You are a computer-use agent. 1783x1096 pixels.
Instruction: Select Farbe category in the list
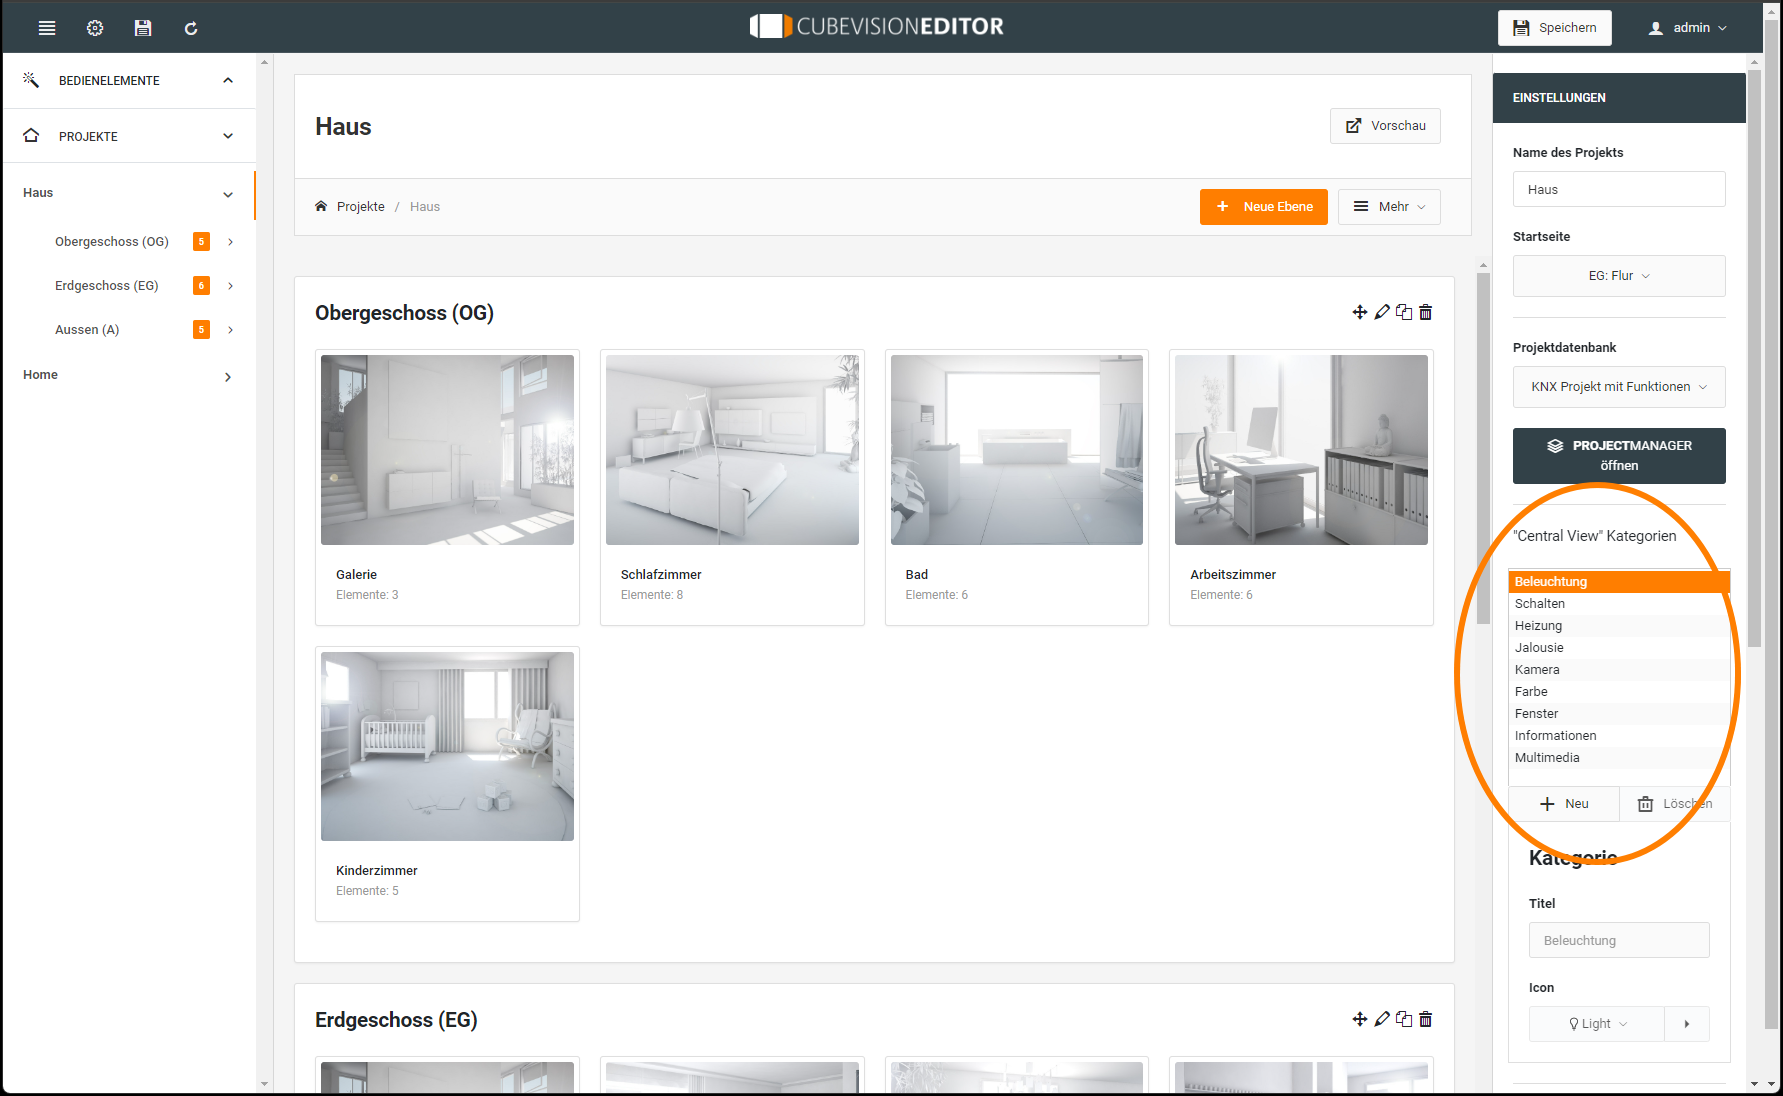1619,692
